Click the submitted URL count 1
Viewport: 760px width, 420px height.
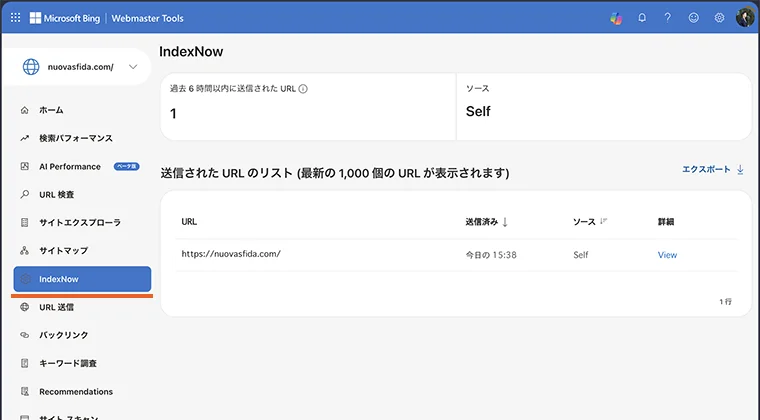click(173, 113)
